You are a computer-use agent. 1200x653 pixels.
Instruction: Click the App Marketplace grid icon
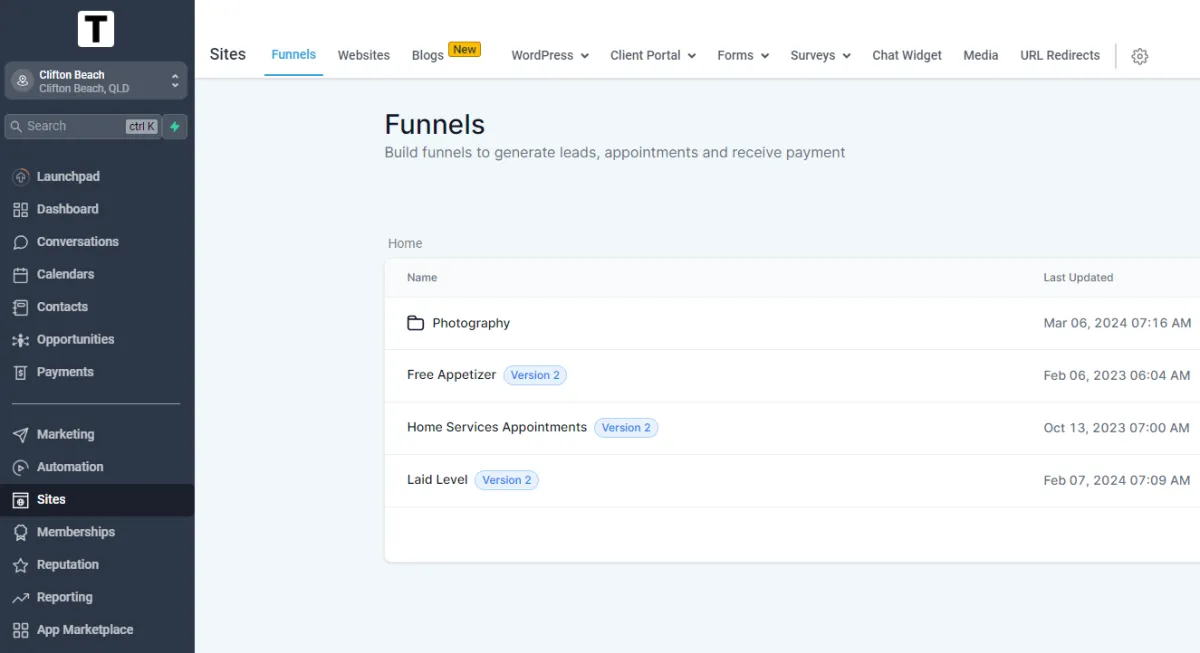pos(20,630)
